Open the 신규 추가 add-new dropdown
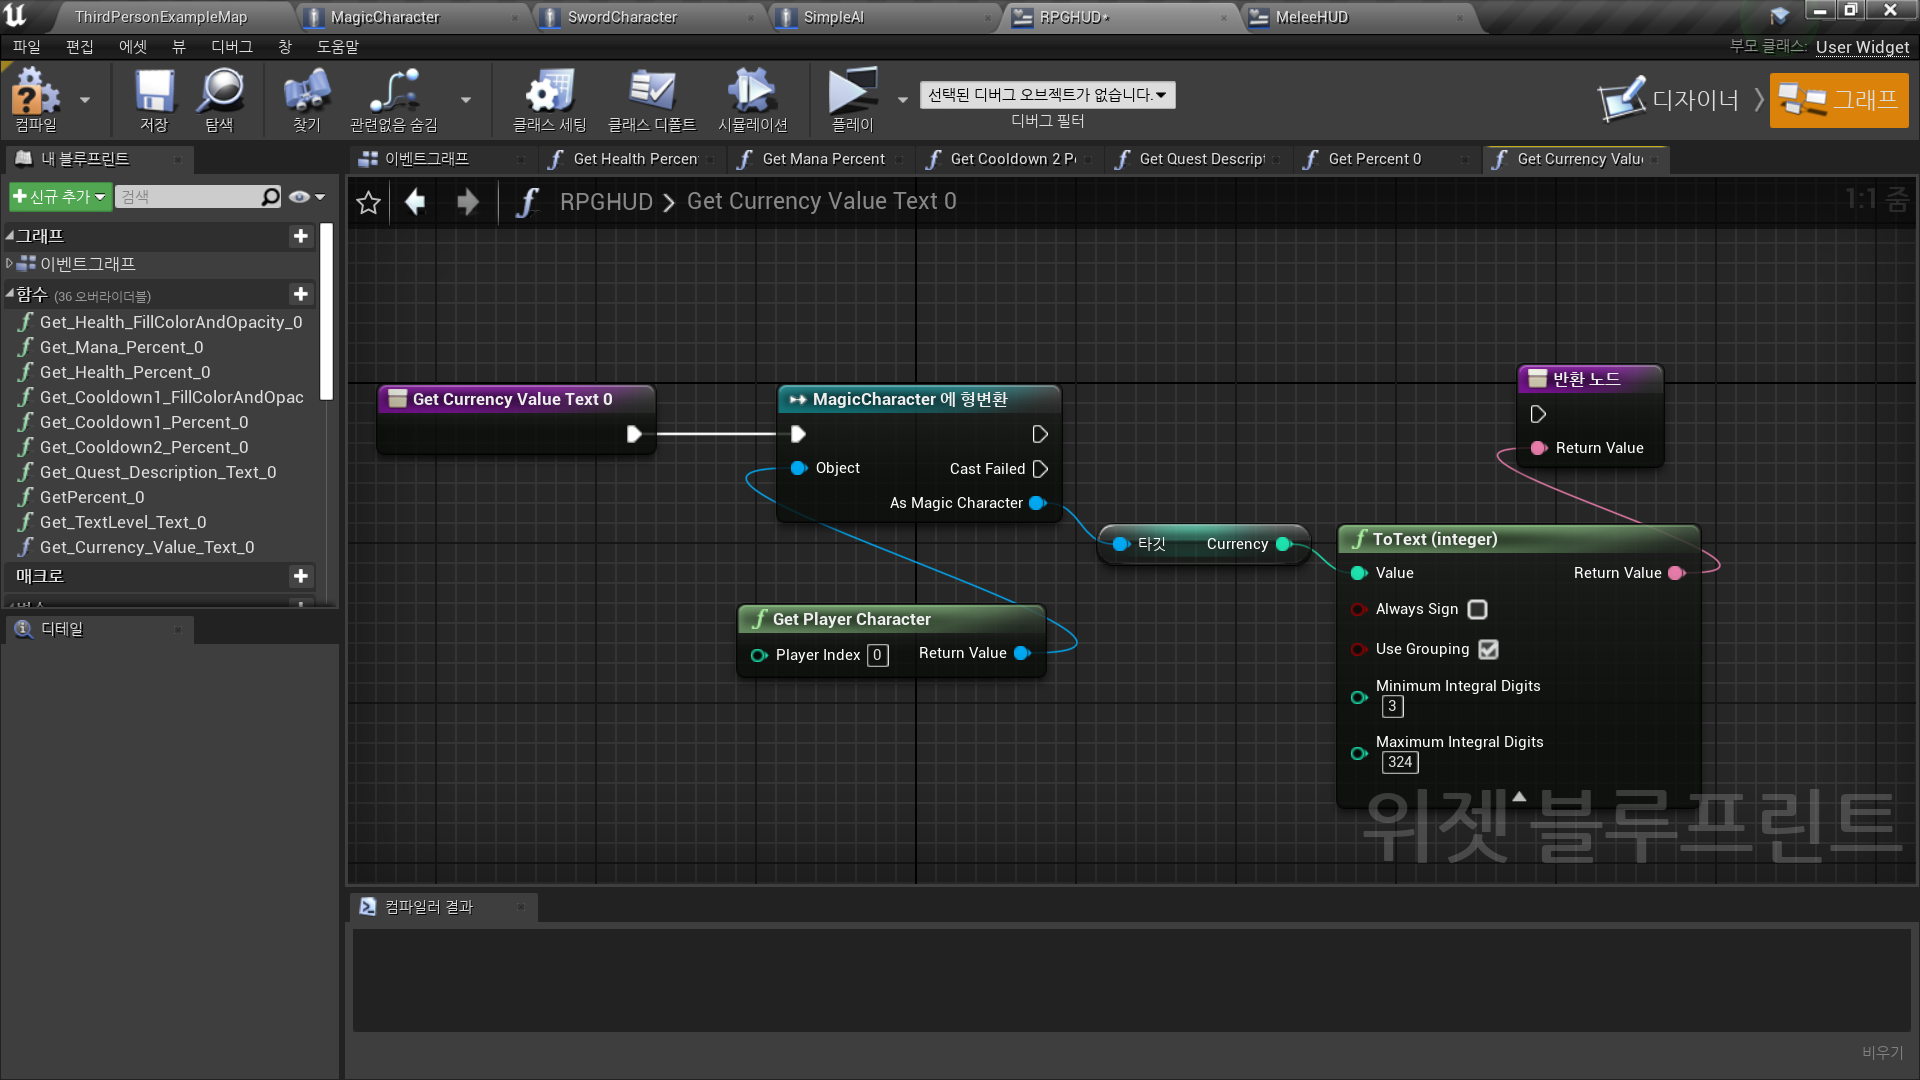Image resolution: width=1920 pixels, height=1080 pixels. [59, 197]
